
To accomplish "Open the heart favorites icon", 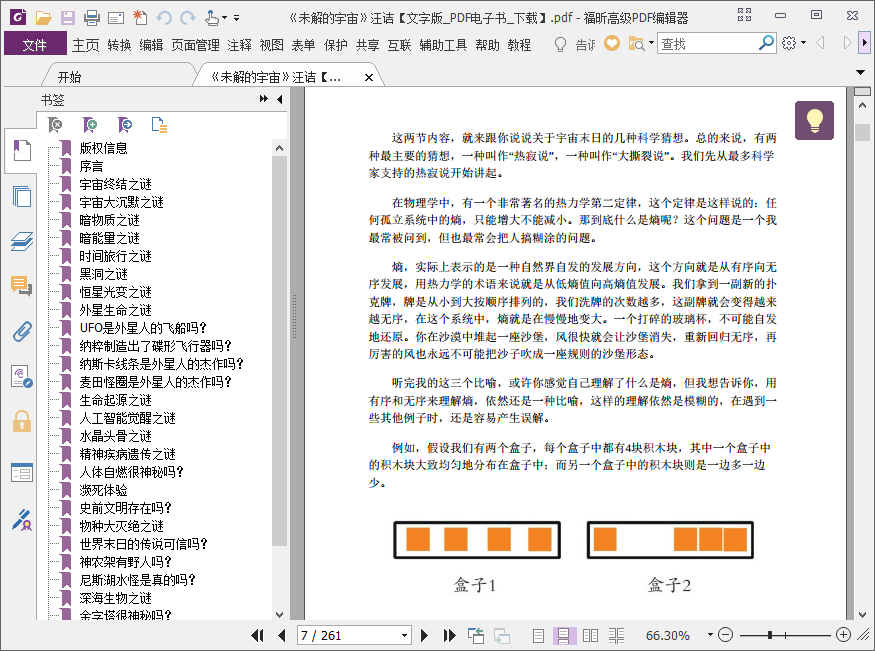I will pyautogui.click(x=612, y=43).
